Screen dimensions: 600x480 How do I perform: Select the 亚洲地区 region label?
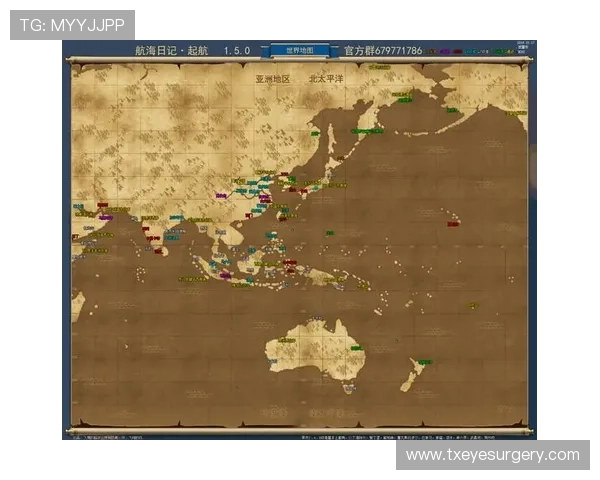pos(271,77)
